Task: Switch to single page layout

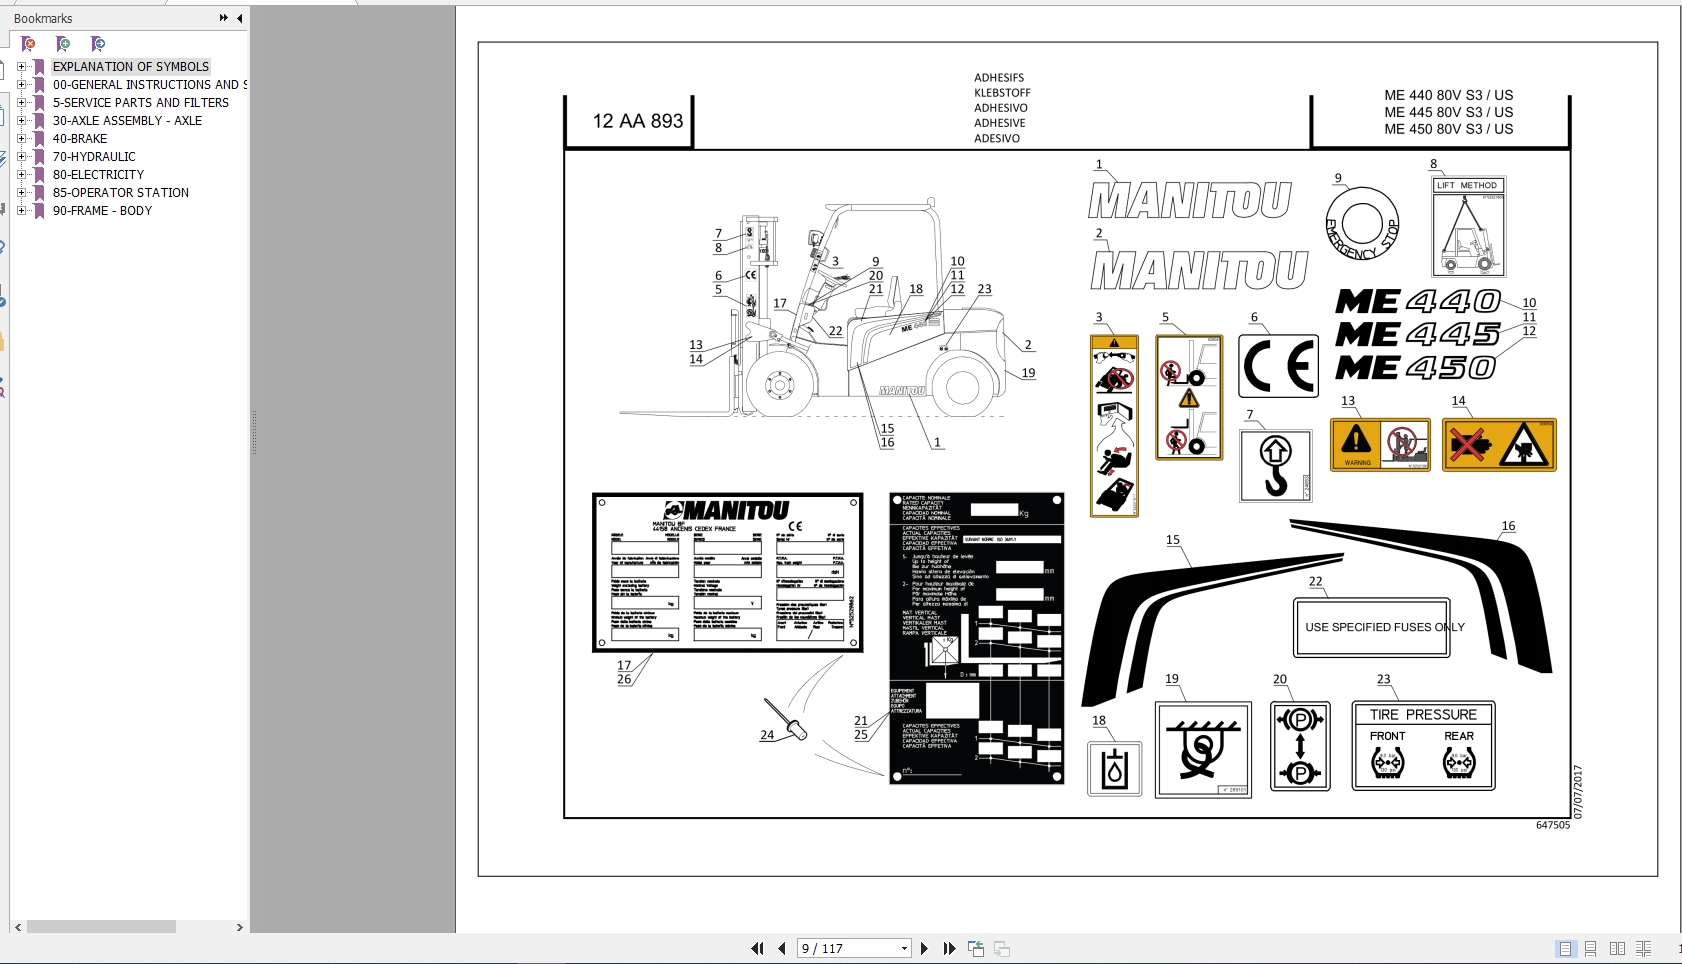Action: [1565, 949]
